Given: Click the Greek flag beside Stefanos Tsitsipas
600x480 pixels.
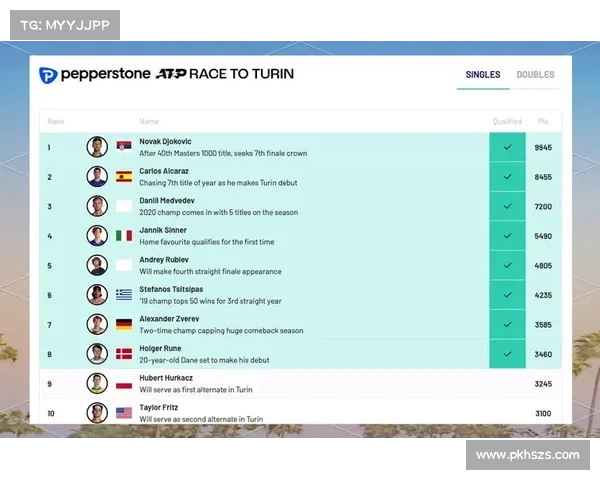Looking at the screenshot, I should click(x=124, y=295).
